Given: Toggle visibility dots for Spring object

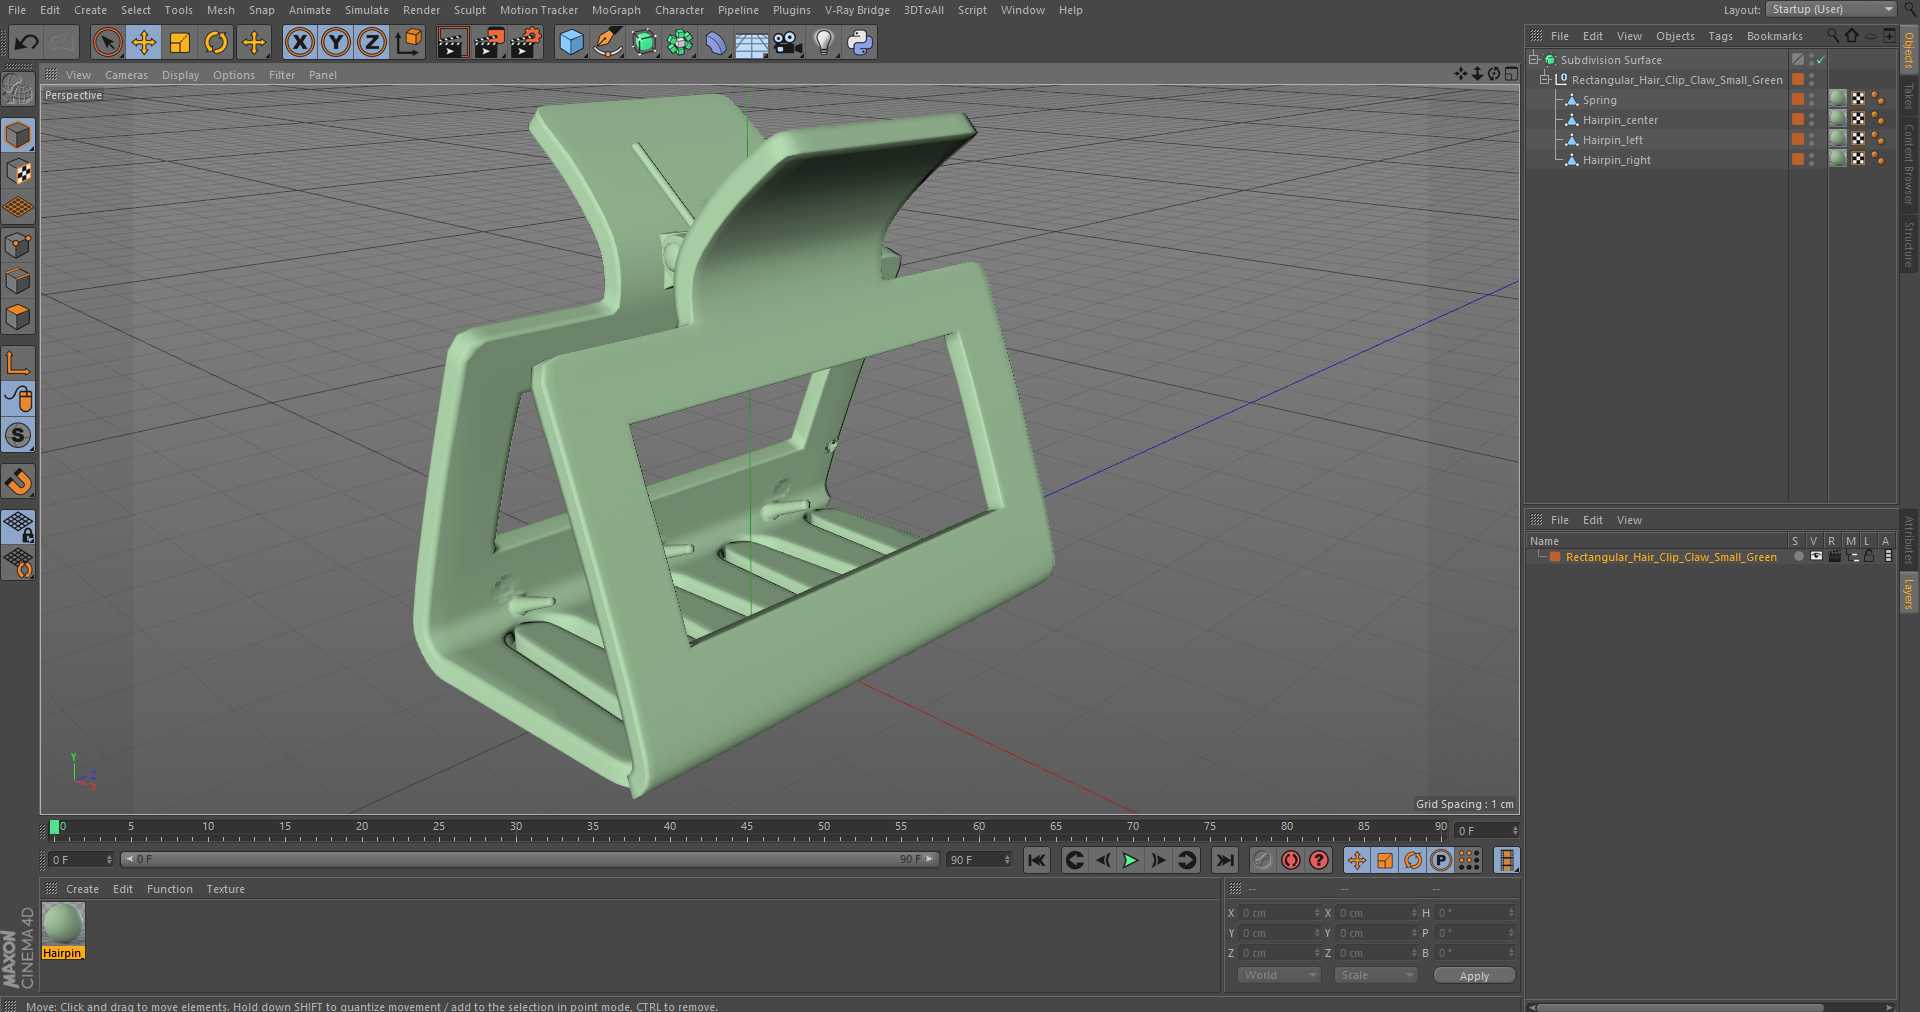Looking at the screenshot, I should [x=1812, y=100].
